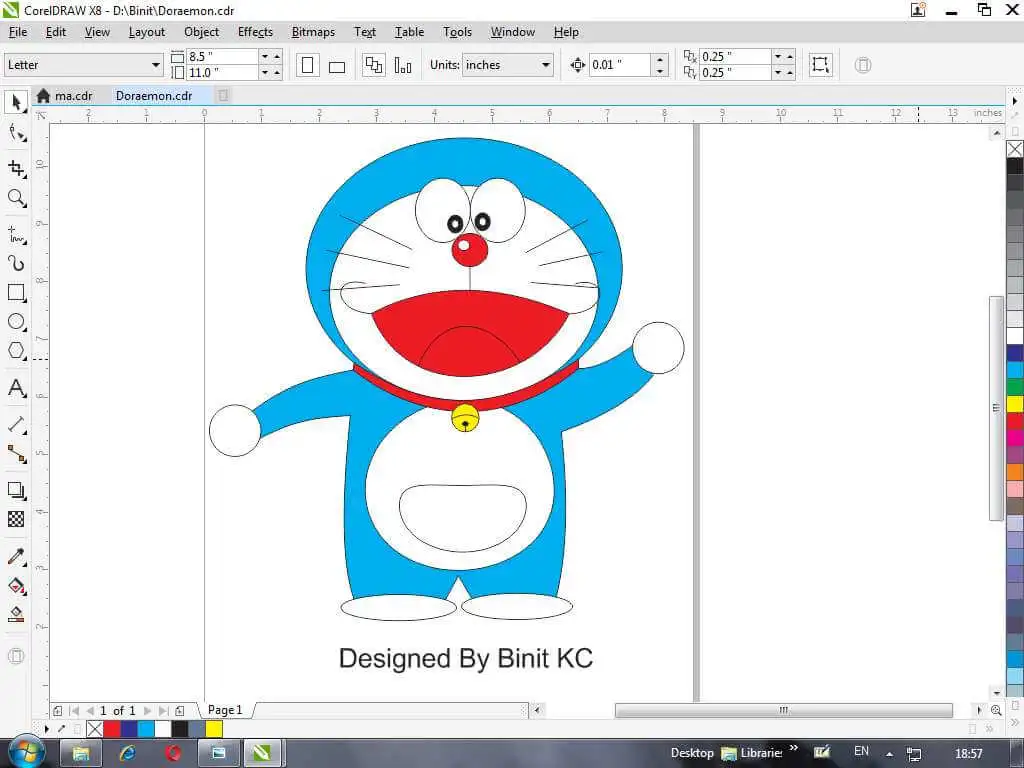
Task: Set portrait page orientation
Action: [308, 65]
